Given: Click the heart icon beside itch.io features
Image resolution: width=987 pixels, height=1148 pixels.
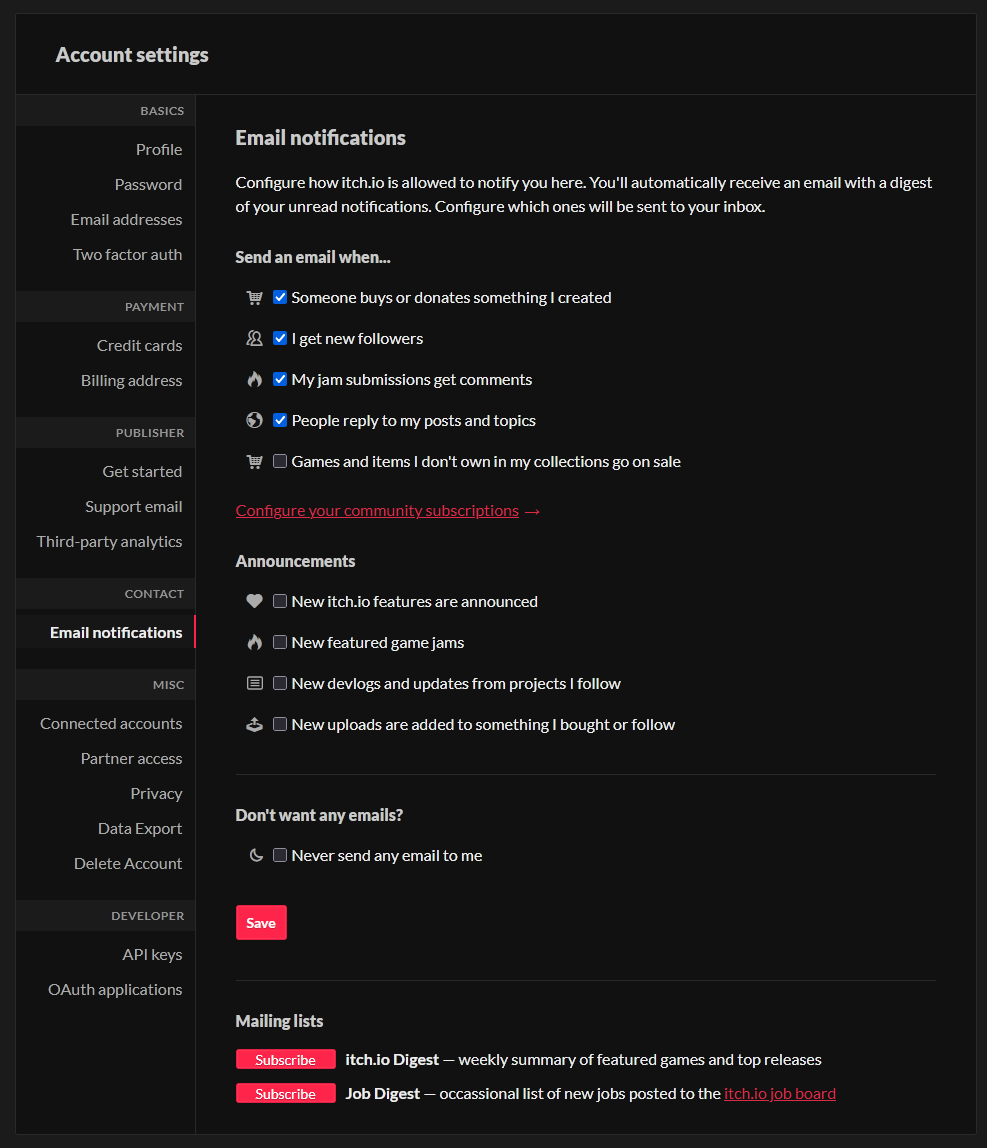Looking at the screenshot, I should pos(254,601).
